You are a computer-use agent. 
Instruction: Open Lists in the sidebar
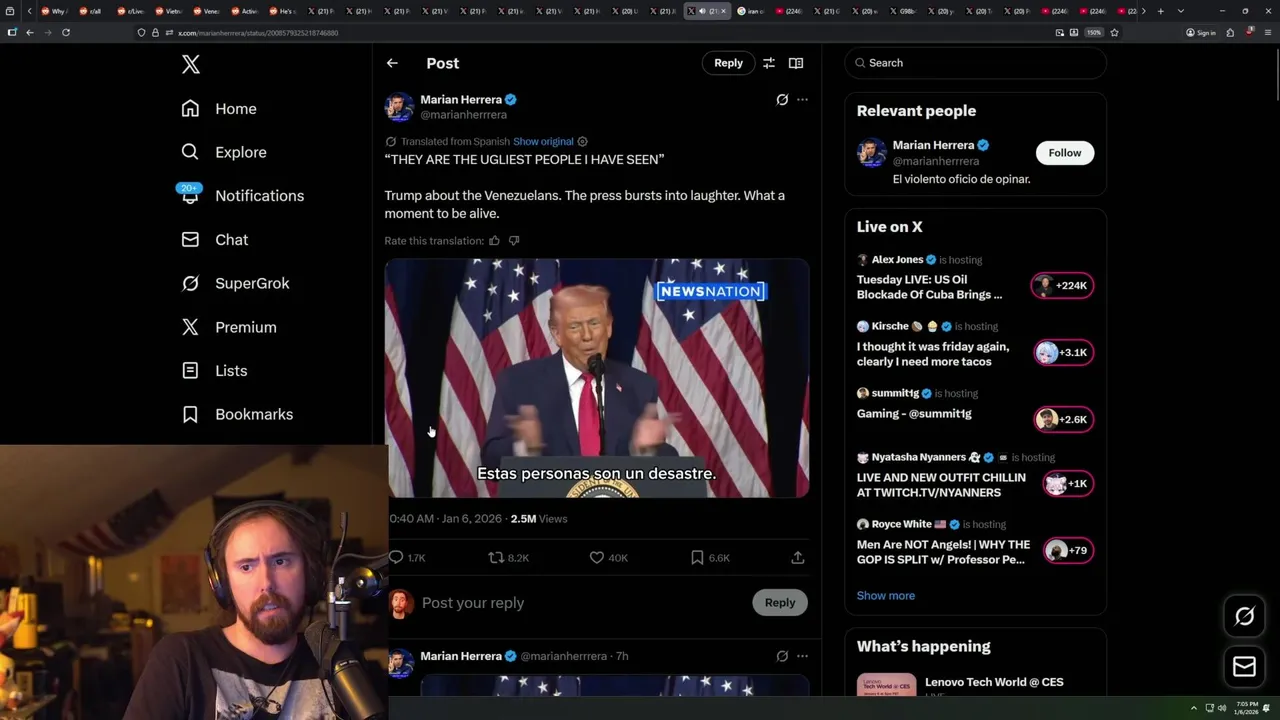pyautogui.click(x=214, y=371)
